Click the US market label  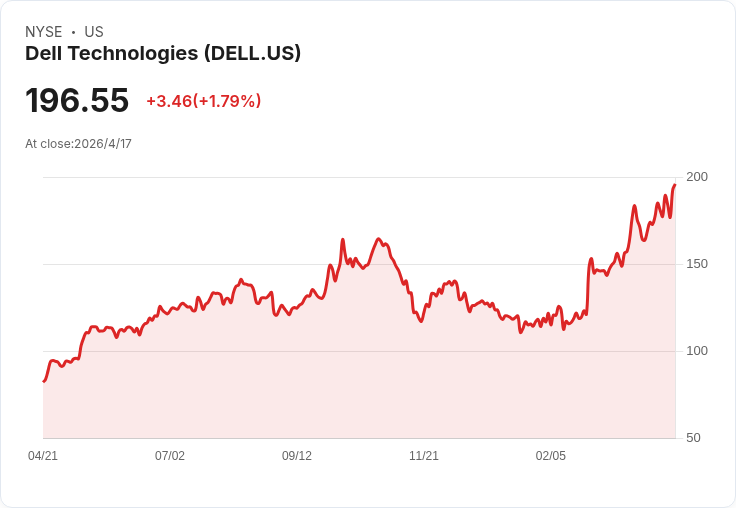click(x=94, y=32)
